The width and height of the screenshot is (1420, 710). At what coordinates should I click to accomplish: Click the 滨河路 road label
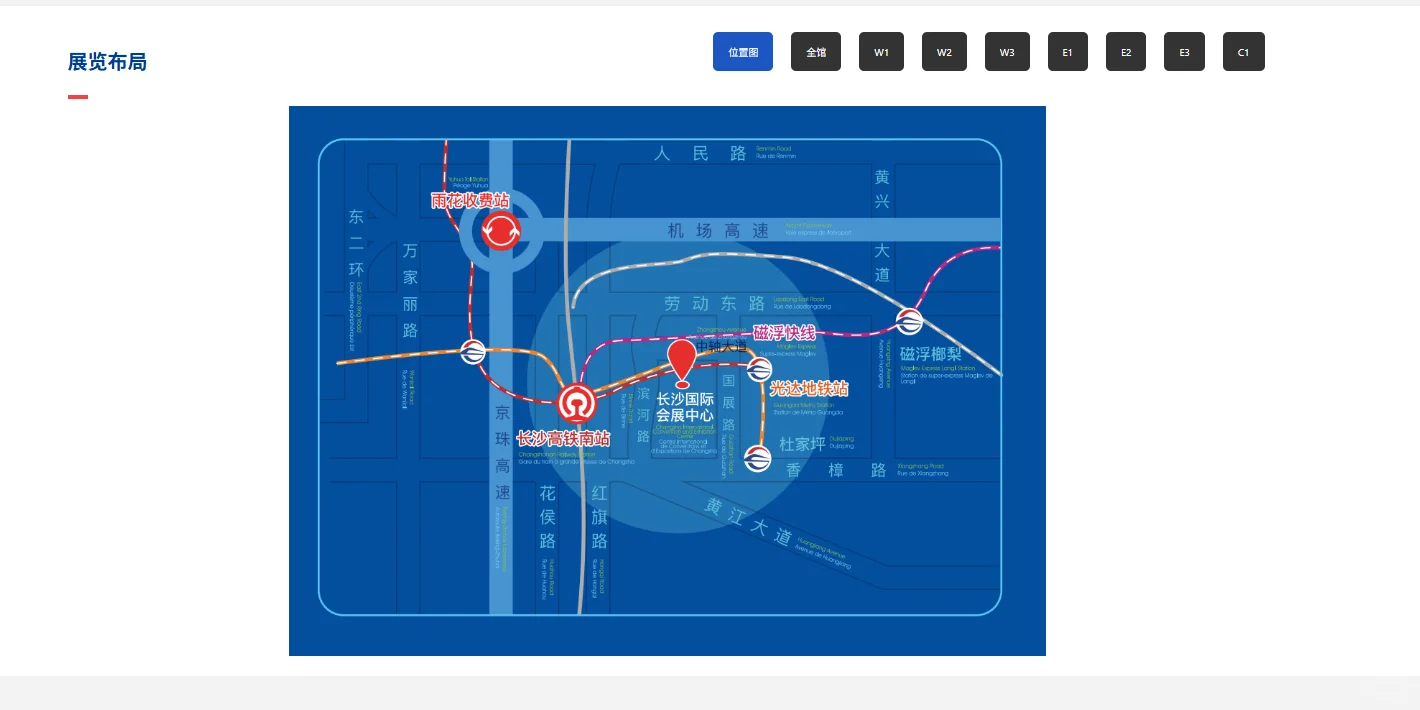click(643, 413)
